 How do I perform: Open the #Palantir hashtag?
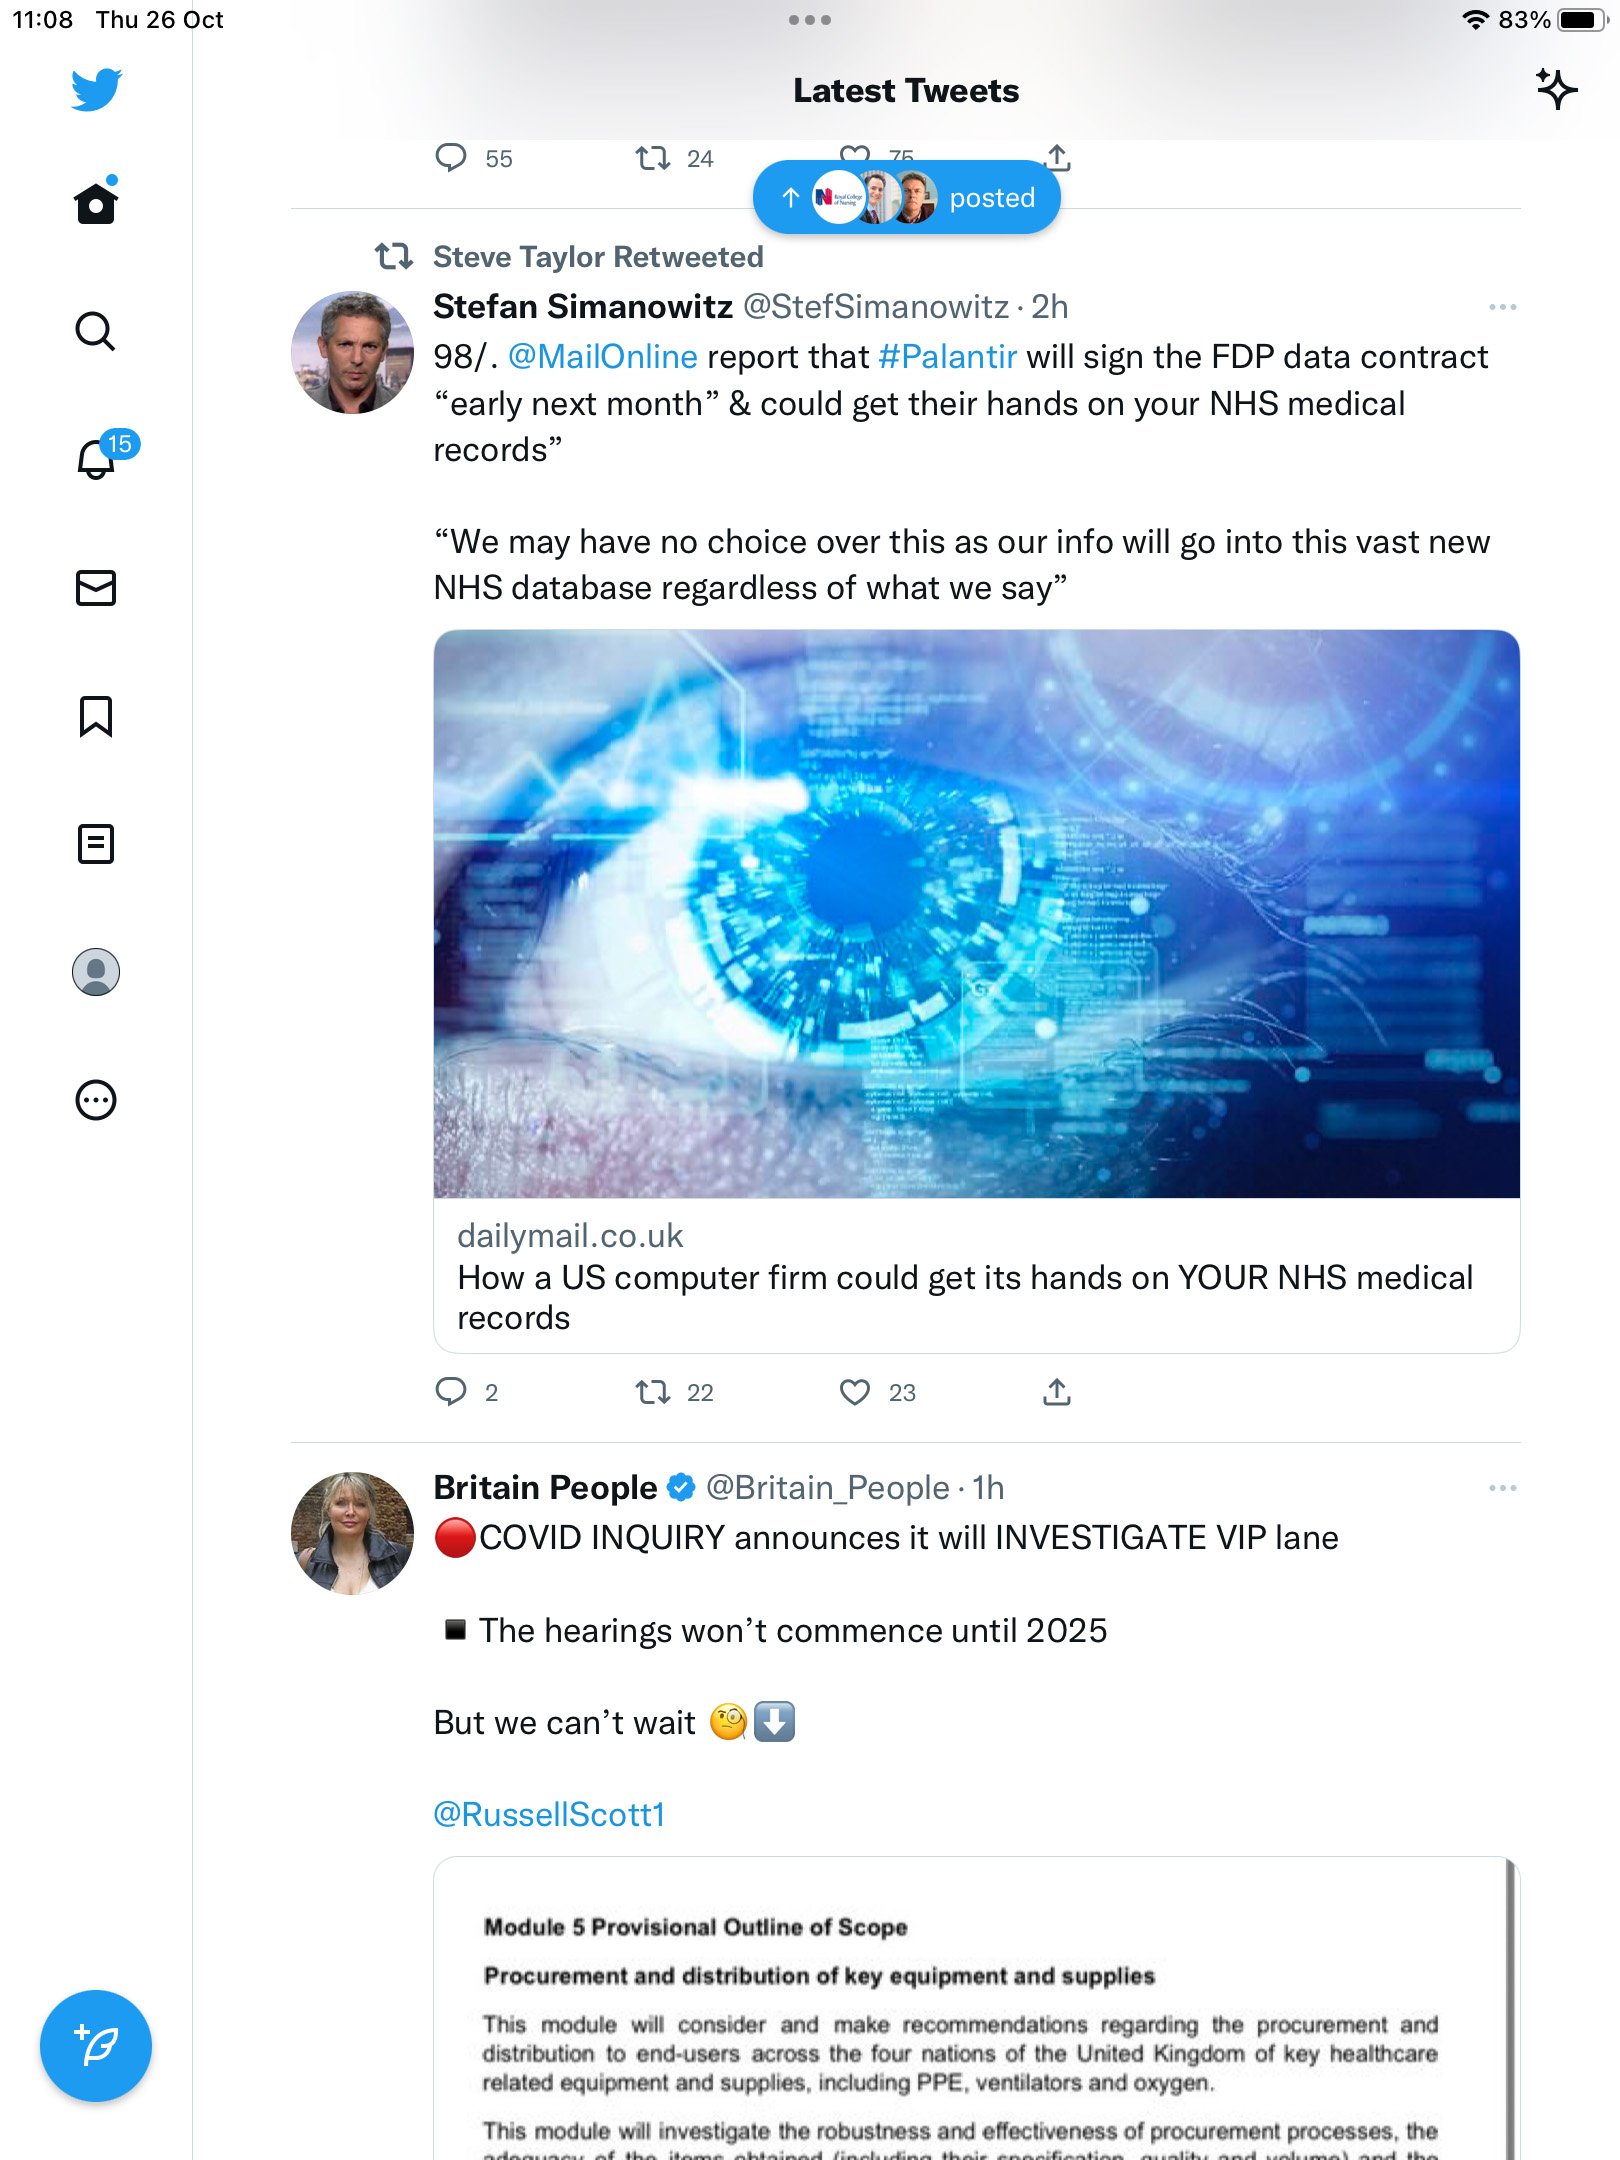[x=947, y=357]
